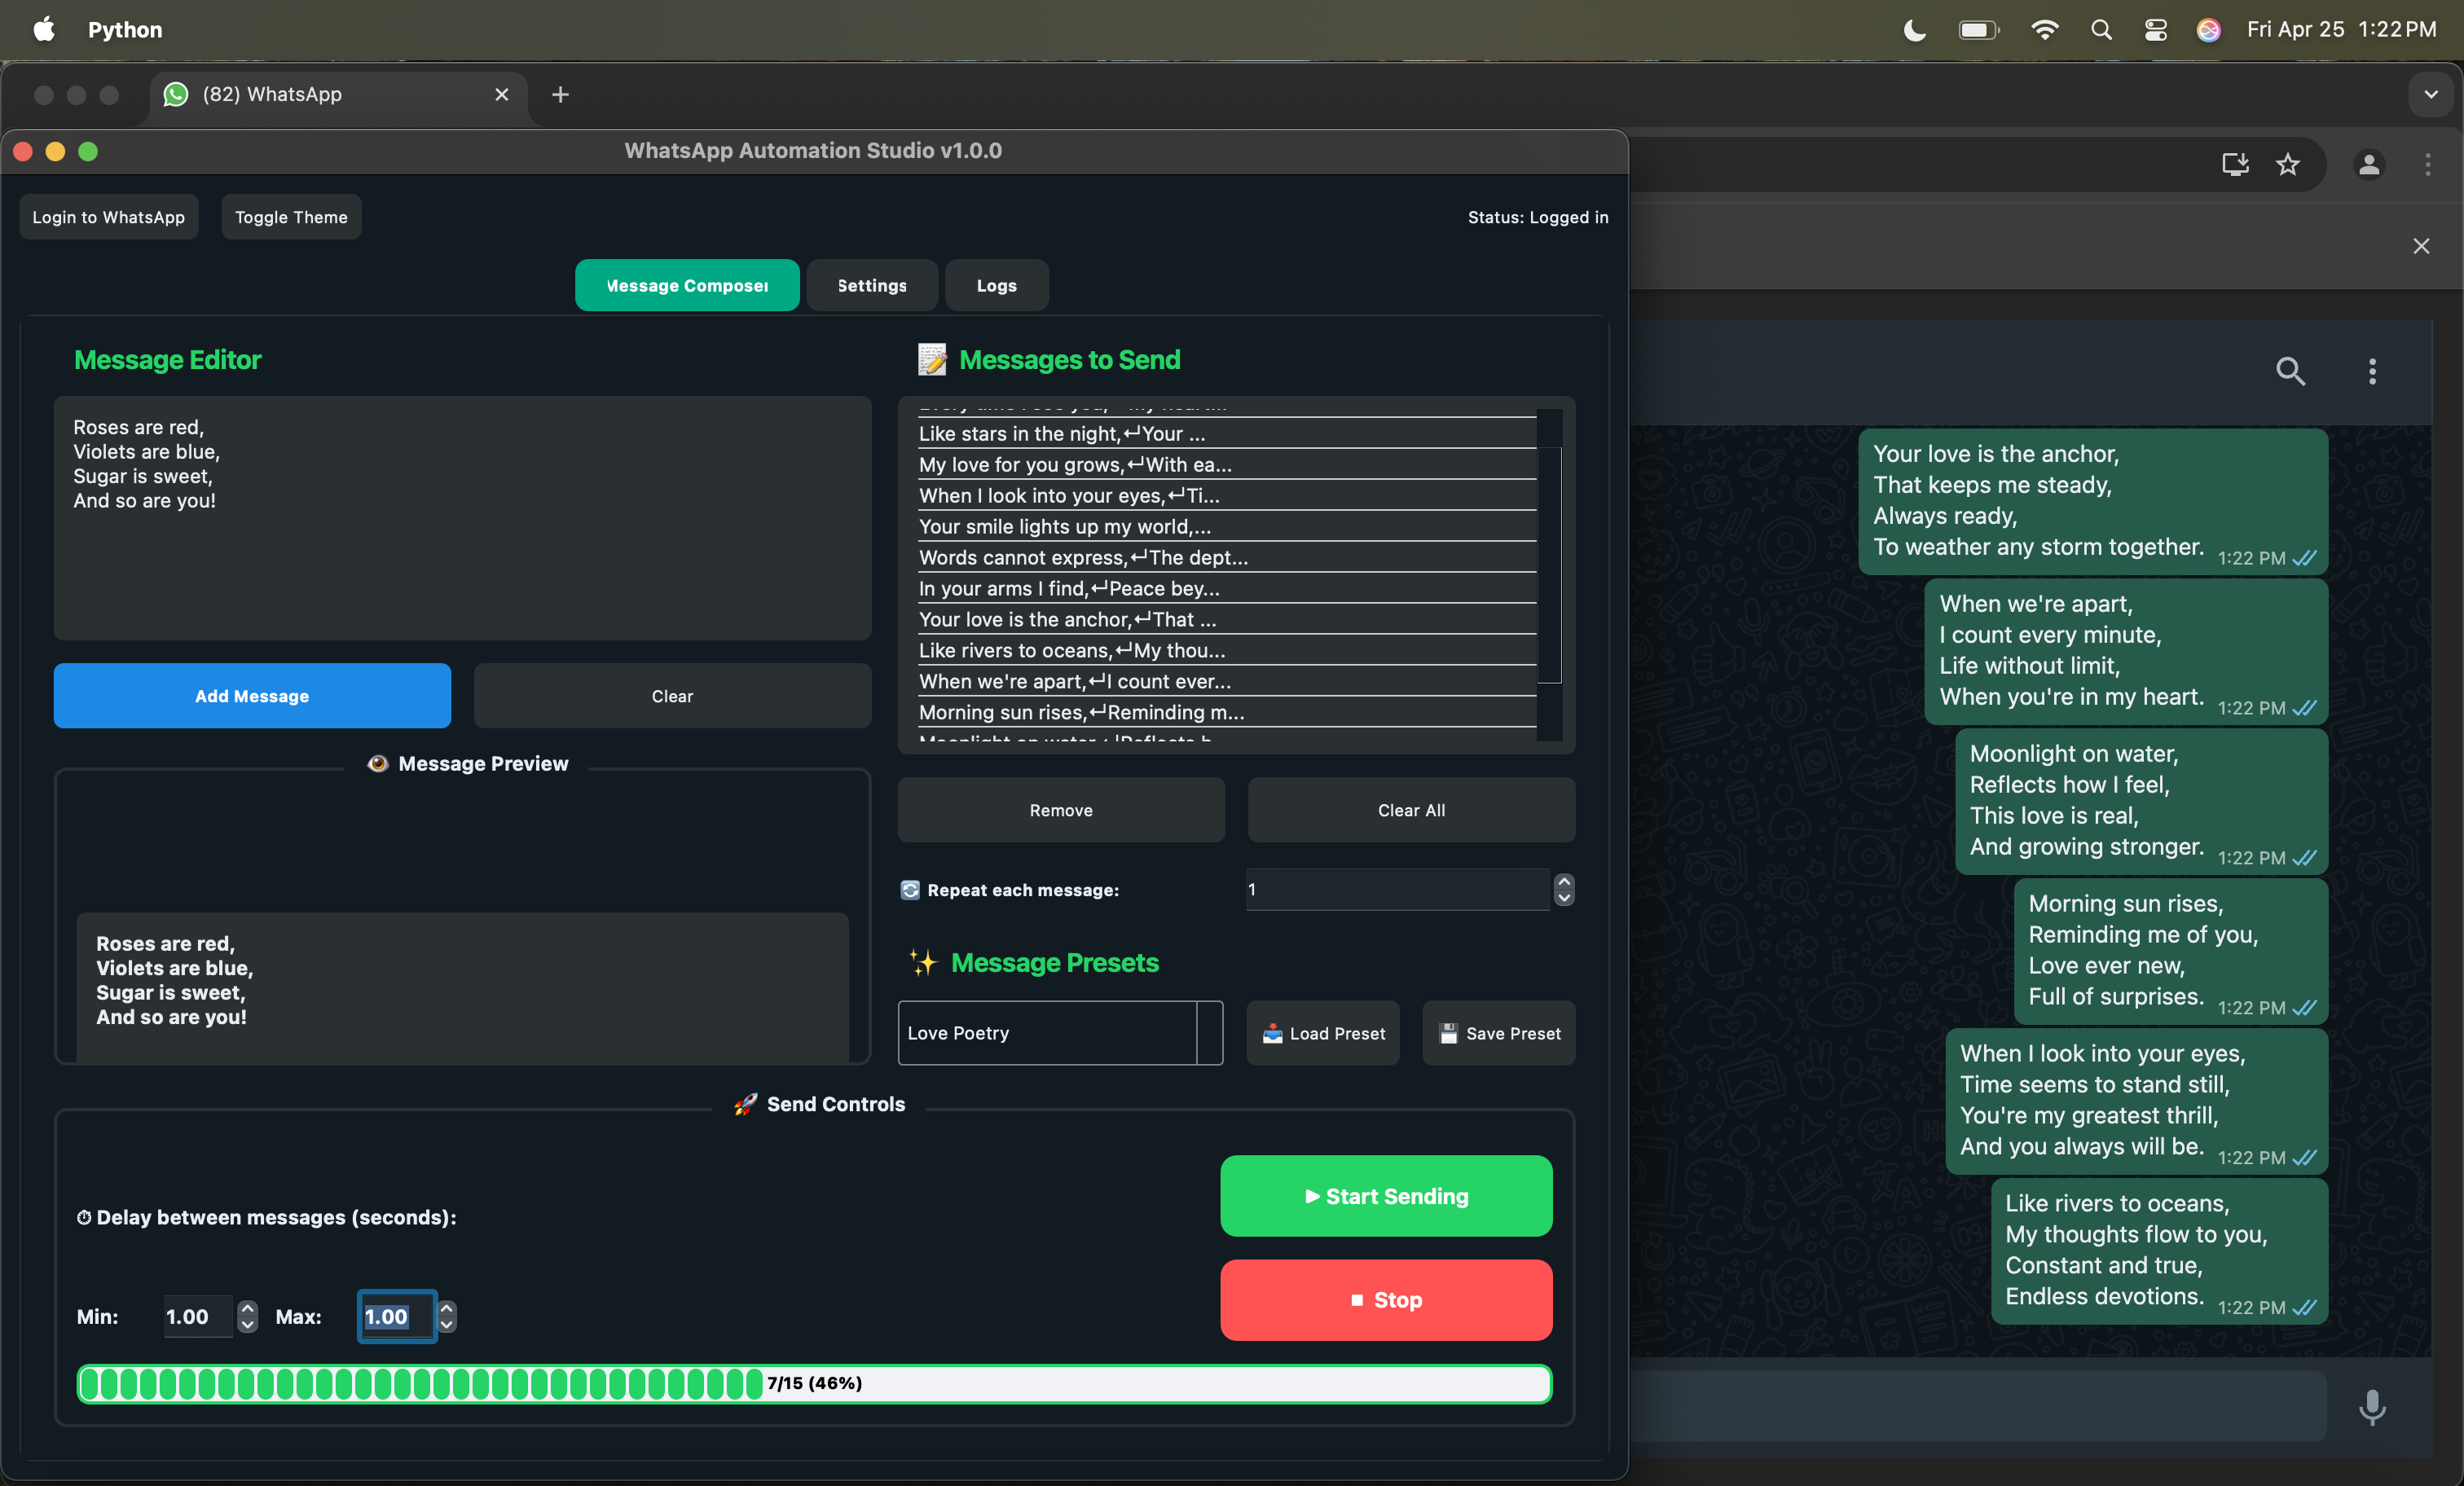Viewport: 2464px width, 1486px height.
Task: Increase the Repeat each message value with the stepper
Action: coord(1564,881)
